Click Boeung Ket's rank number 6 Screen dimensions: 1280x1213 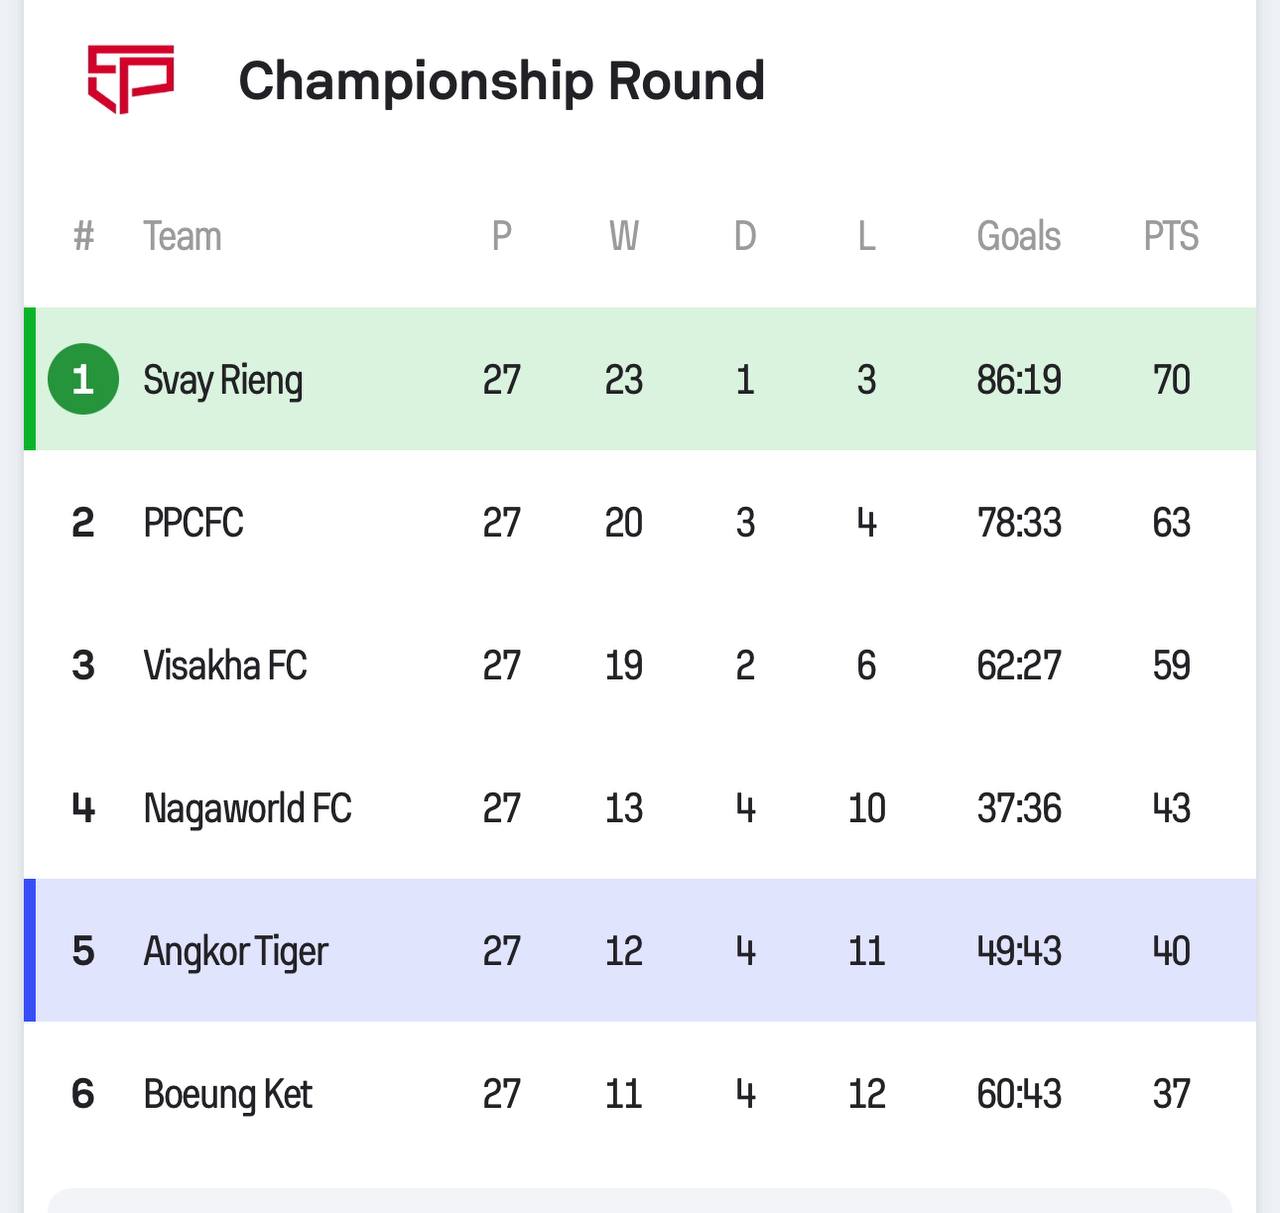tap(83, 1094)
